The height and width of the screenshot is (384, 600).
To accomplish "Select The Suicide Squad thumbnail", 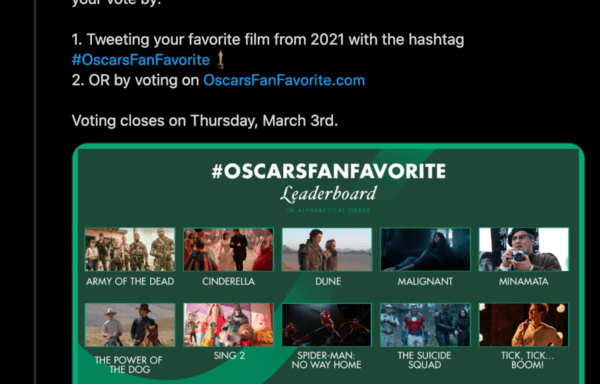I will coord(425,325).
